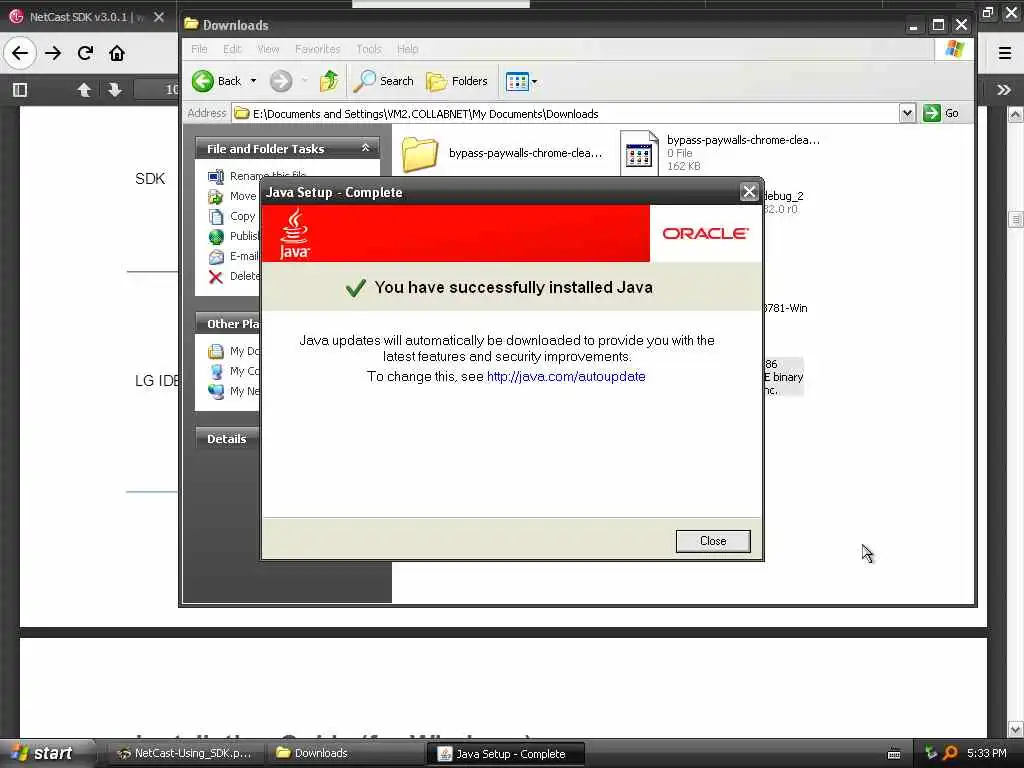Click the Close button in Java Setup dialog
The image size is (1024, 768).
(x=712, y=541)
